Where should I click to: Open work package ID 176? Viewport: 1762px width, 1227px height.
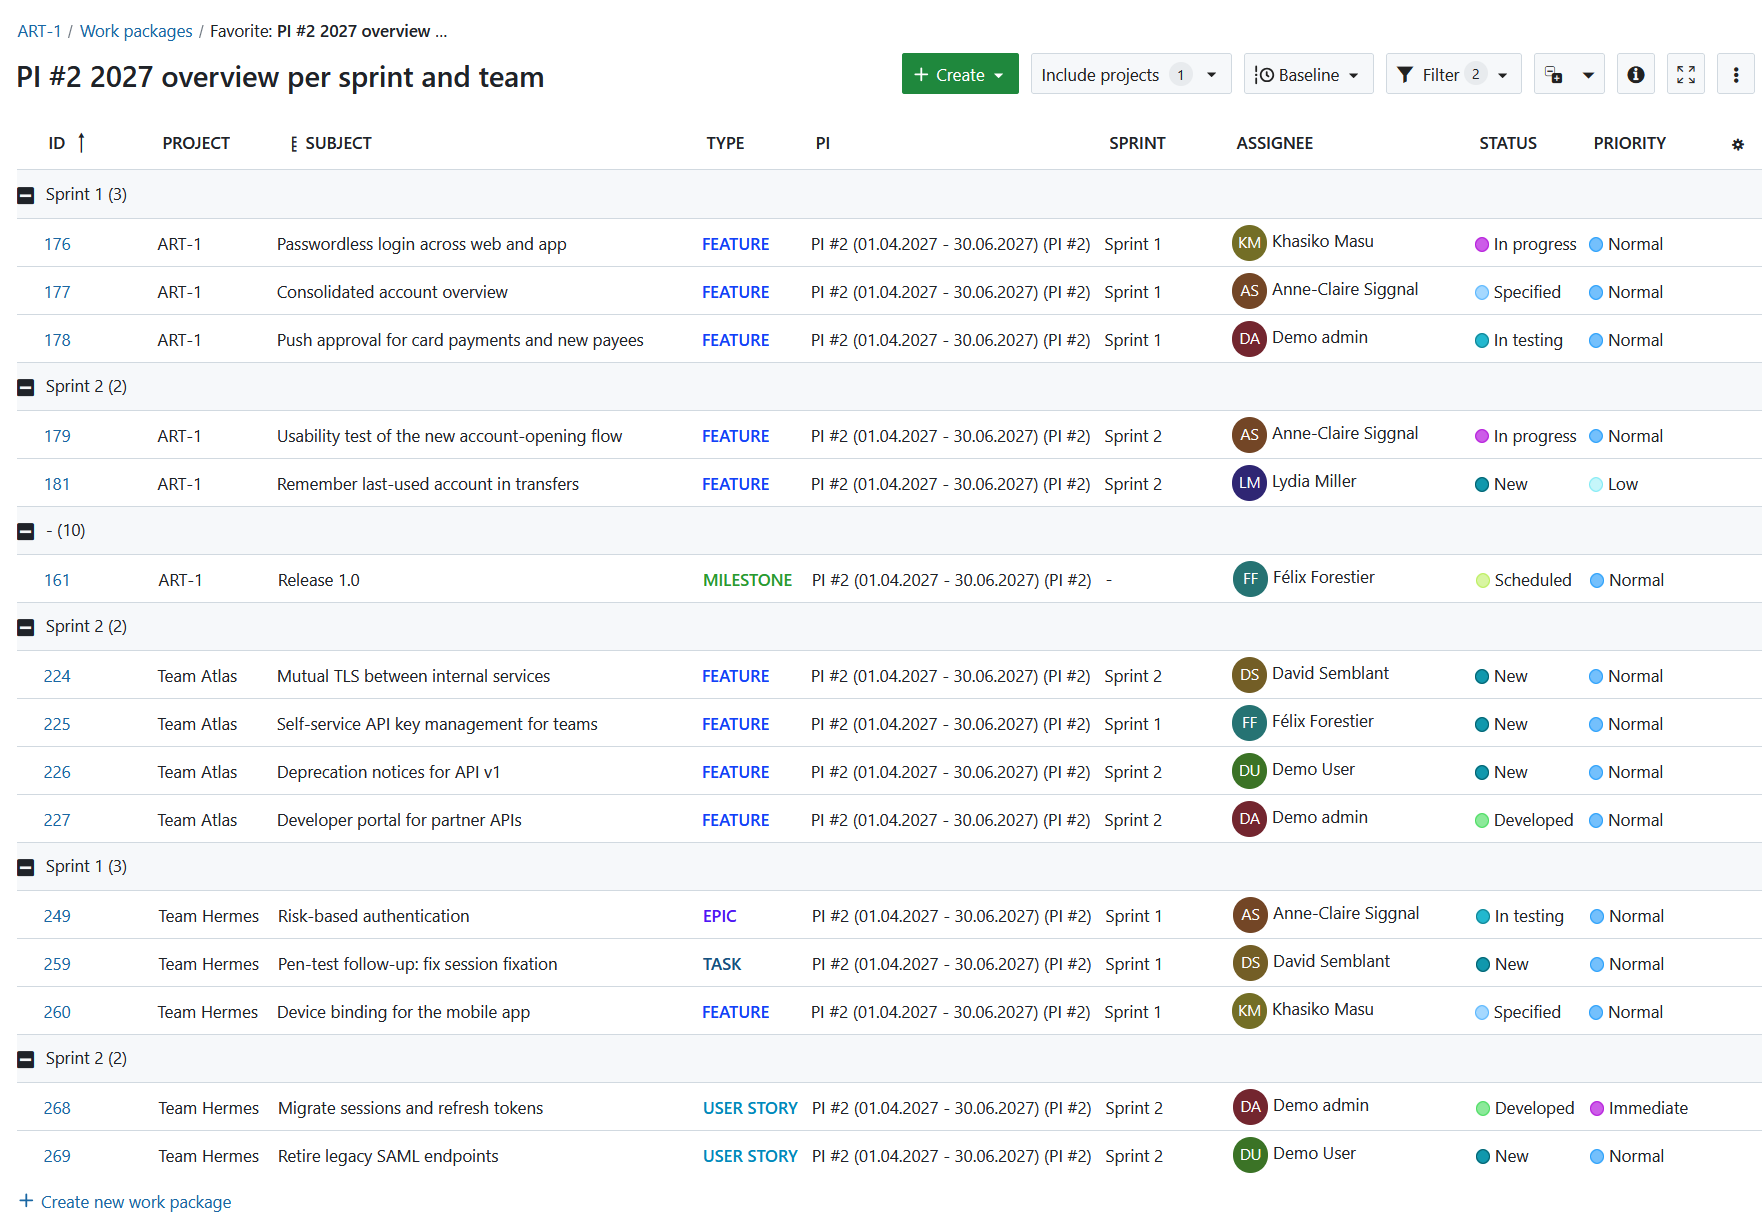pos(57,244)
